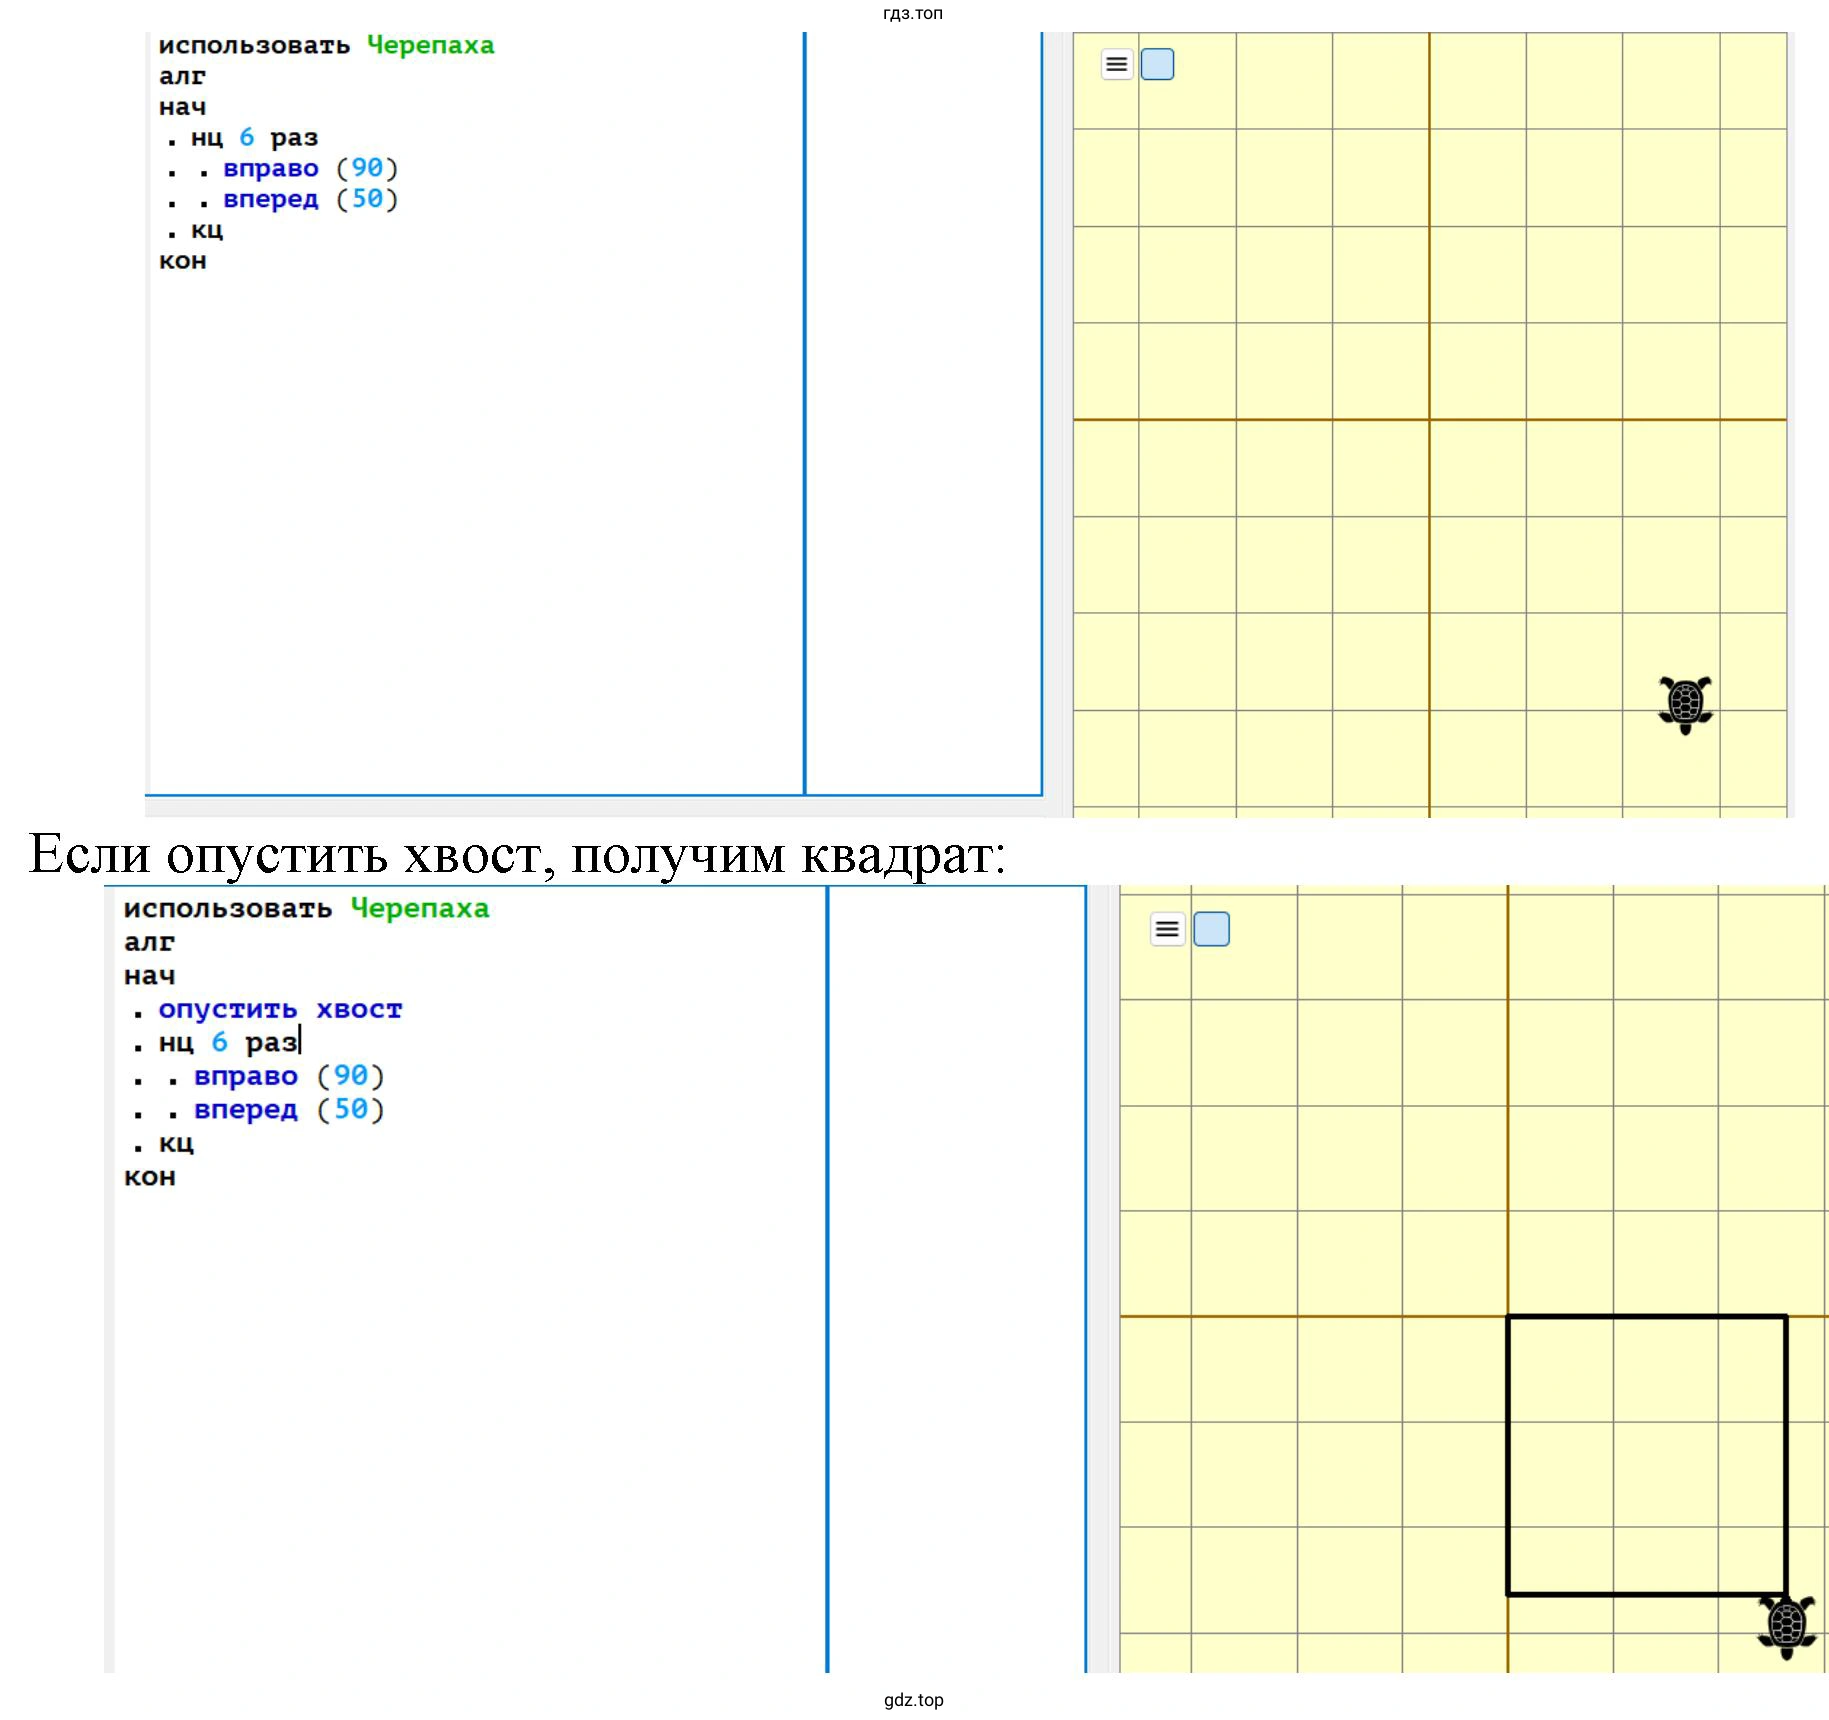Viewport: 1829px width, 1720px height.
Task: Click 'вперед' in the top editor code
Action: (270, 200)
